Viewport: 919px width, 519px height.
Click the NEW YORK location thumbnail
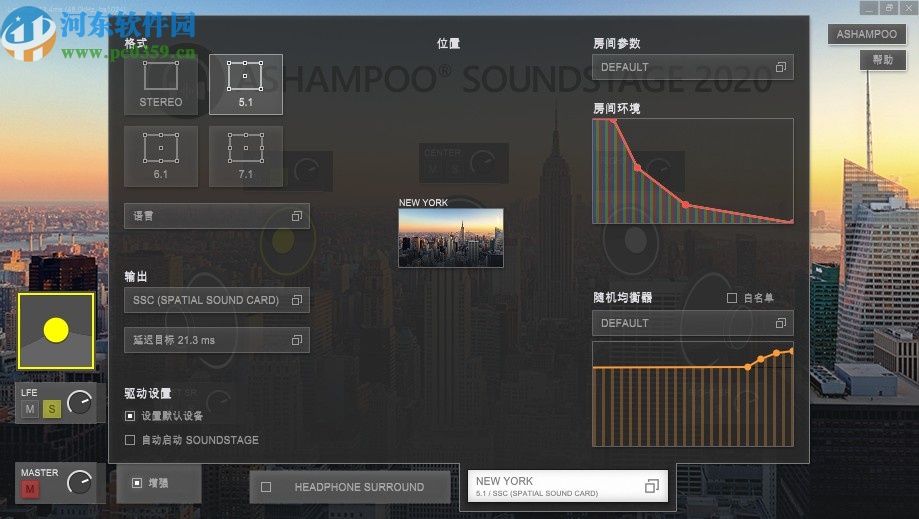coord(451,238)
